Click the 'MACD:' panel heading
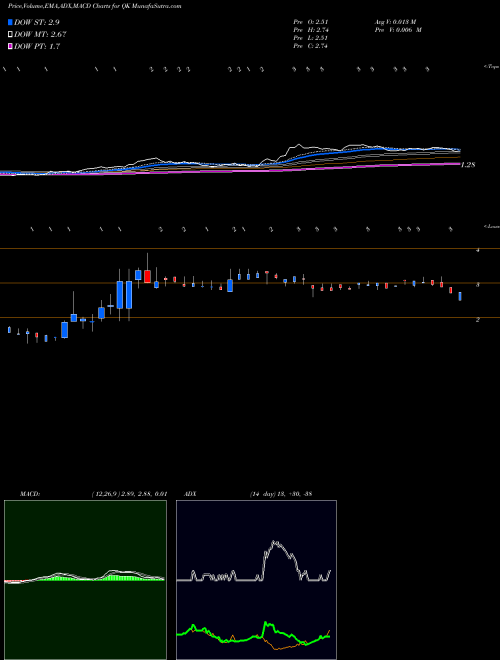Viewport: 500px width, 660px height. [30, 494]
